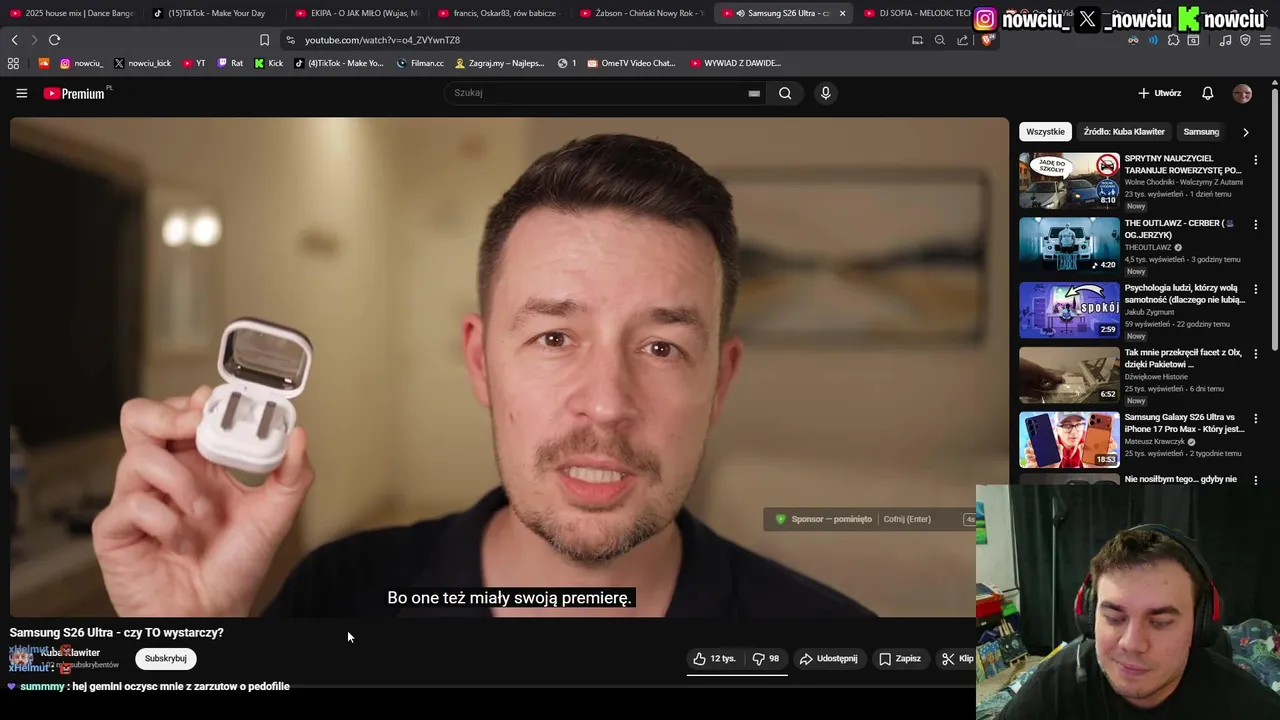Viewport: 1280px width, 720px height.
Task: Open Samsung Galaxy S26 Ultra vs iPhone thumbnail
Action: pos(1069,439)
